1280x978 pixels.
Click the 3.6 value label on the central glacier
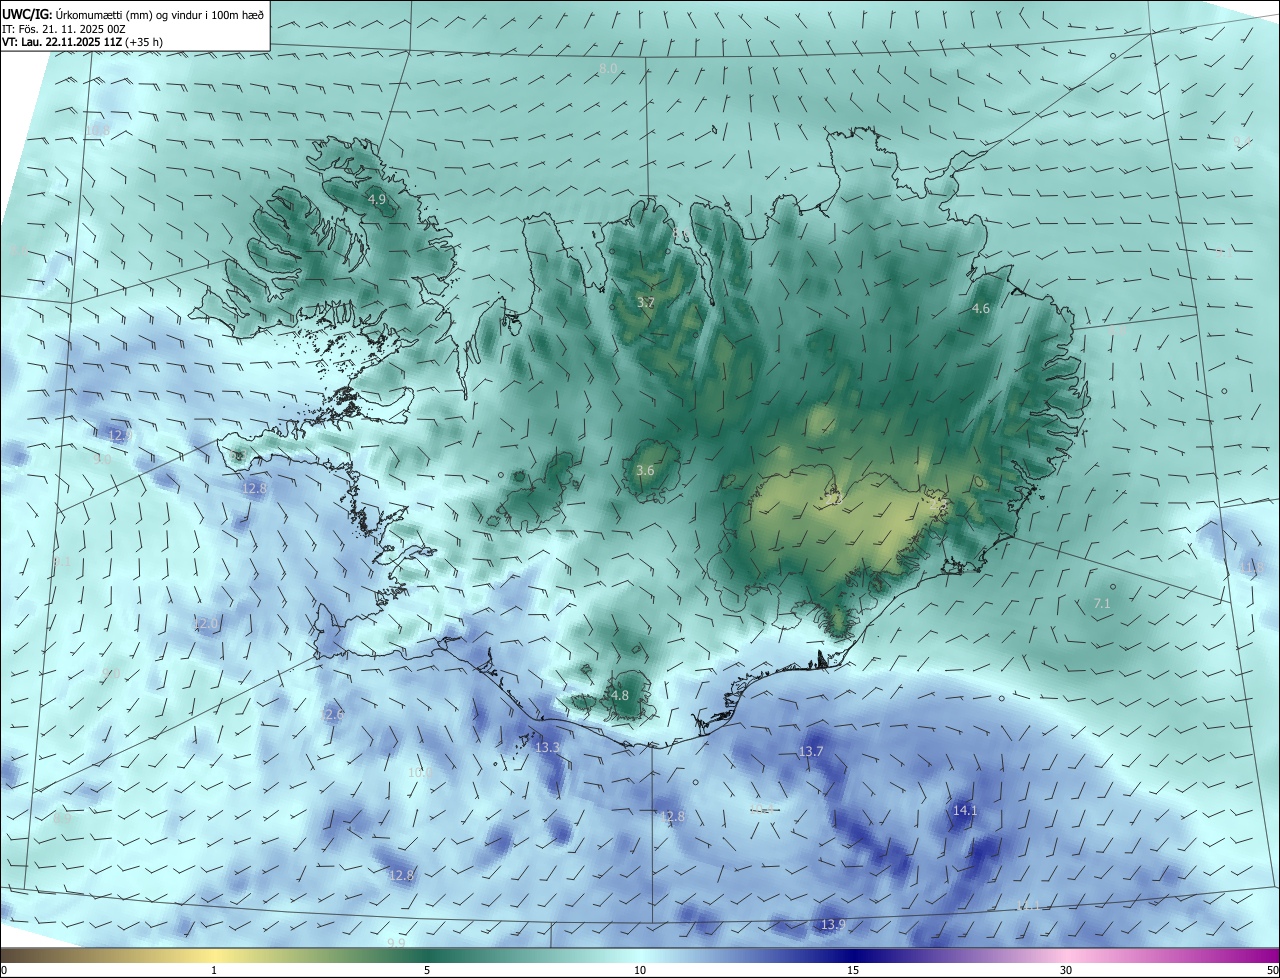645,470
